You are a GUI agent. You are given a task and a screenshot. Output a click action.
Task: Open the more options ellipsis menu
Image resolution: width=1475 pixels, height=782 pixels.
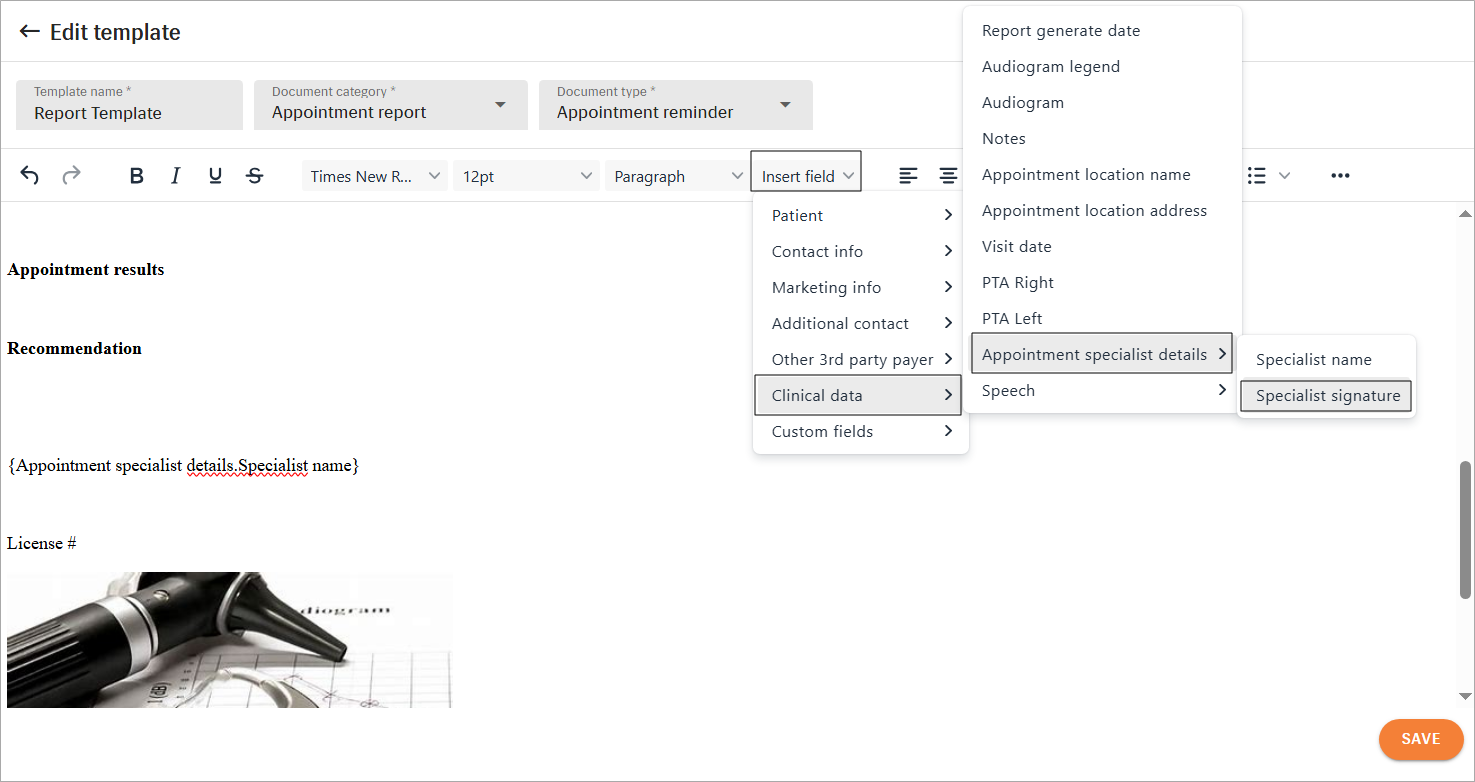(1340, 176)
